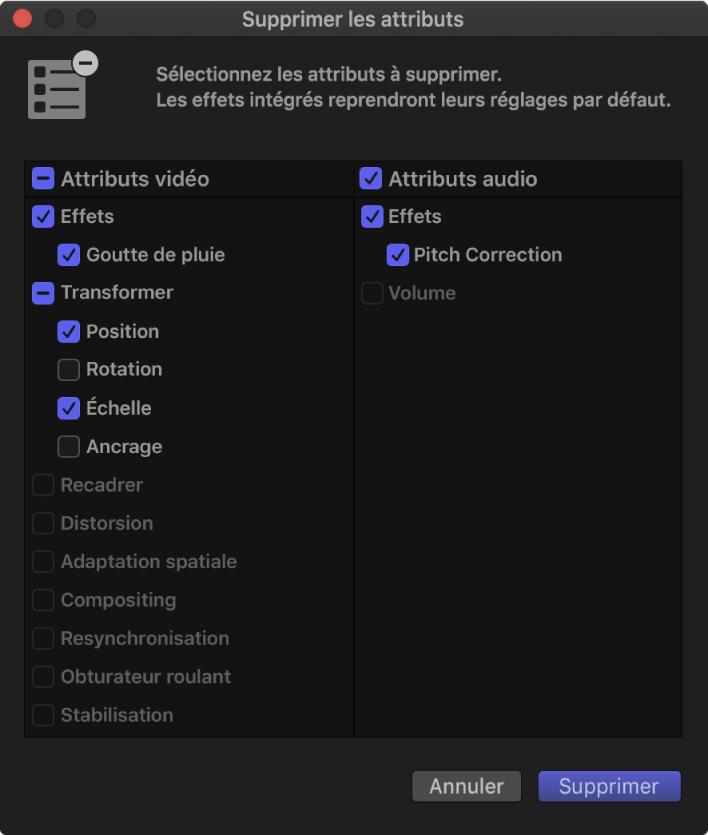Uncheck video Effets checkbox
Screen dimensions: 708x835
pyautogui.click(x=43, y=216)
